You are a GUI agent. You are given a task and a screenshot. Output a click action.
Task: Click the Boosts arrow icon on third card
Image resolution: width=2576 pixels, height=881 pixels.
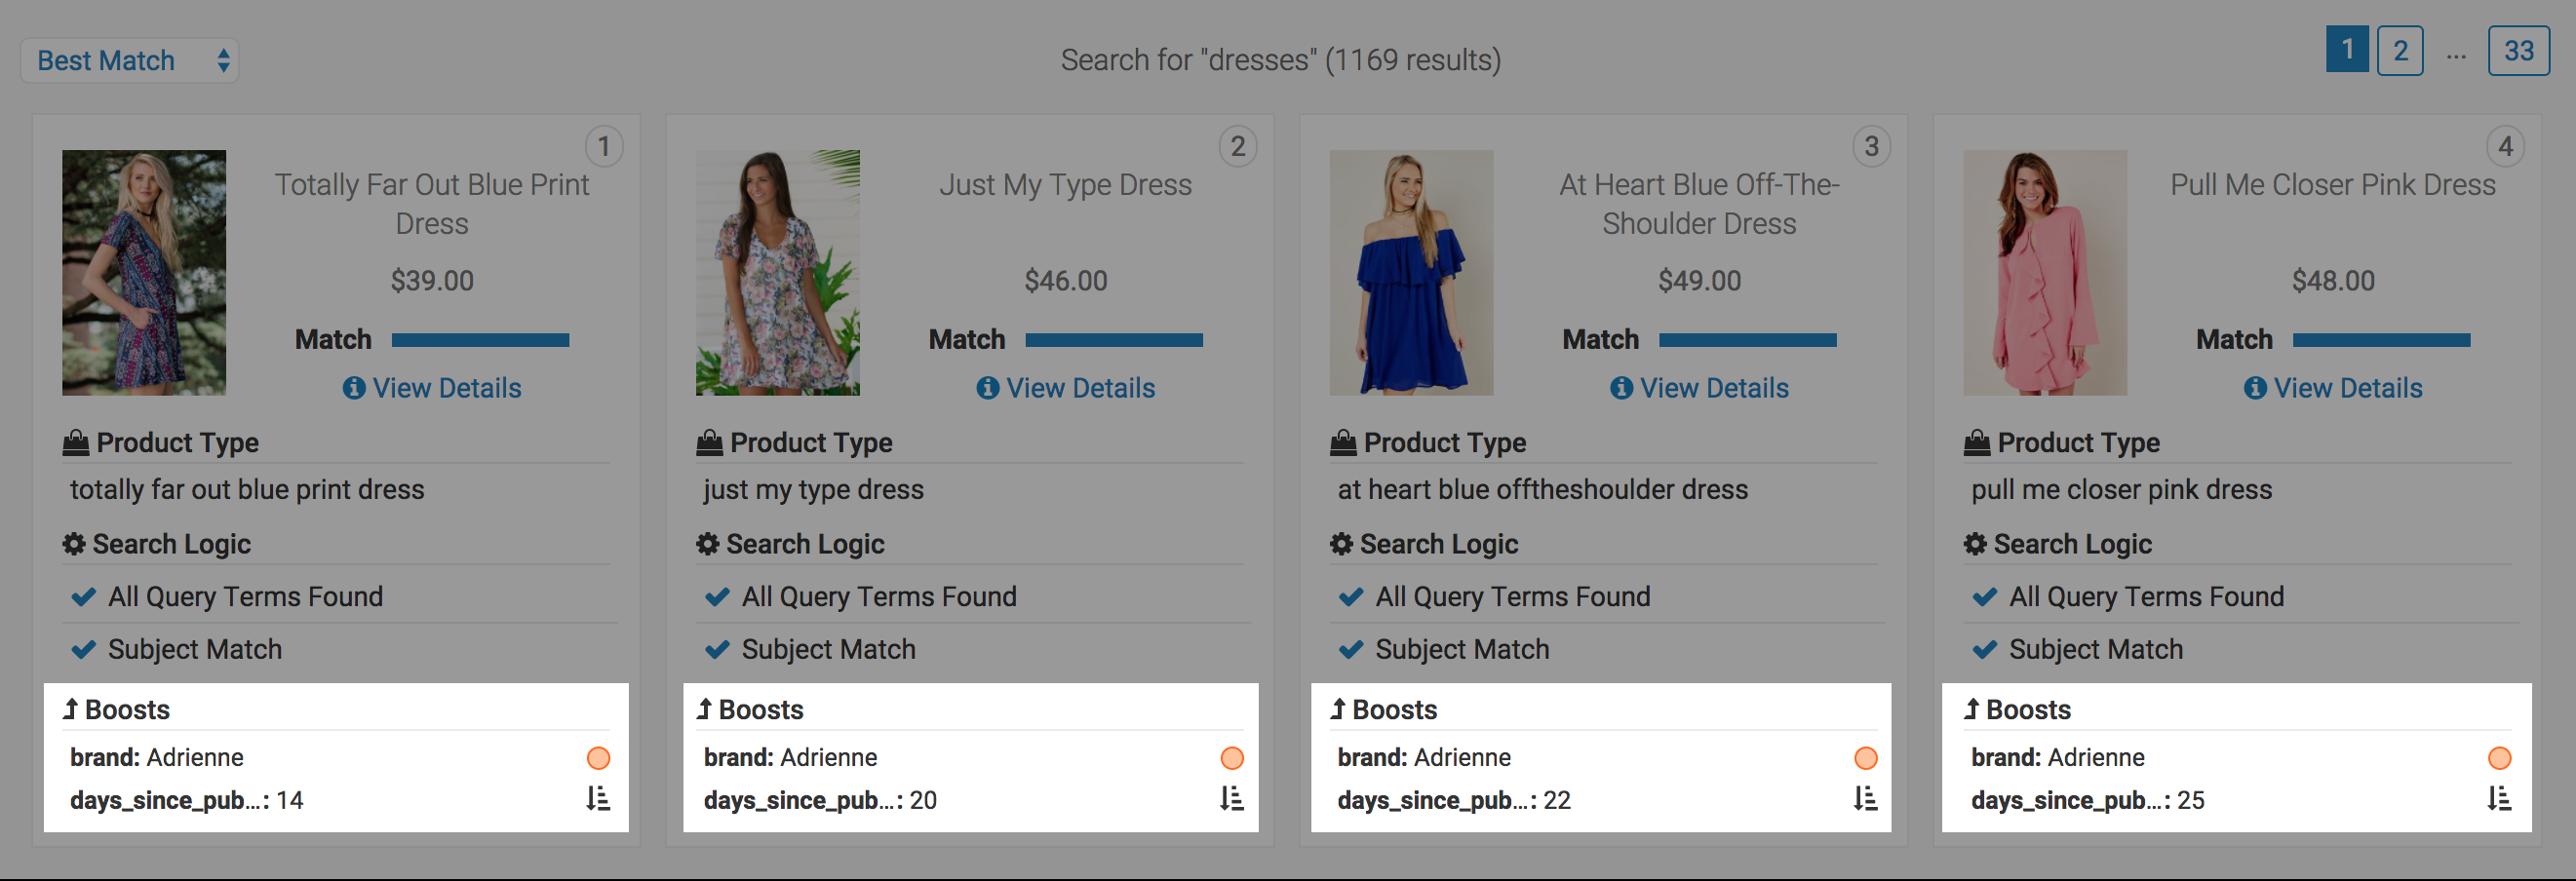point(1337,709)
